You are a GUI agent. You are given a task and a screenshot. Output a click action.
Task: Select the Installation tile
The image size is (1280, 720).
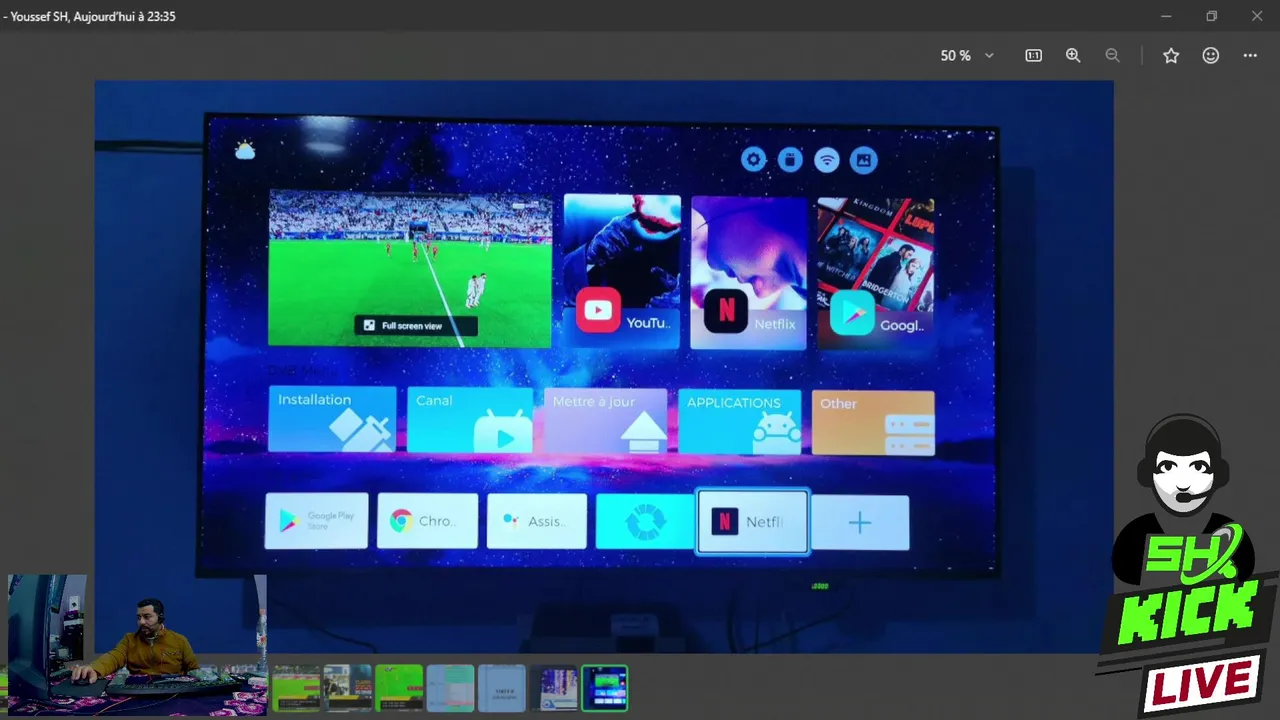[332, 419]
